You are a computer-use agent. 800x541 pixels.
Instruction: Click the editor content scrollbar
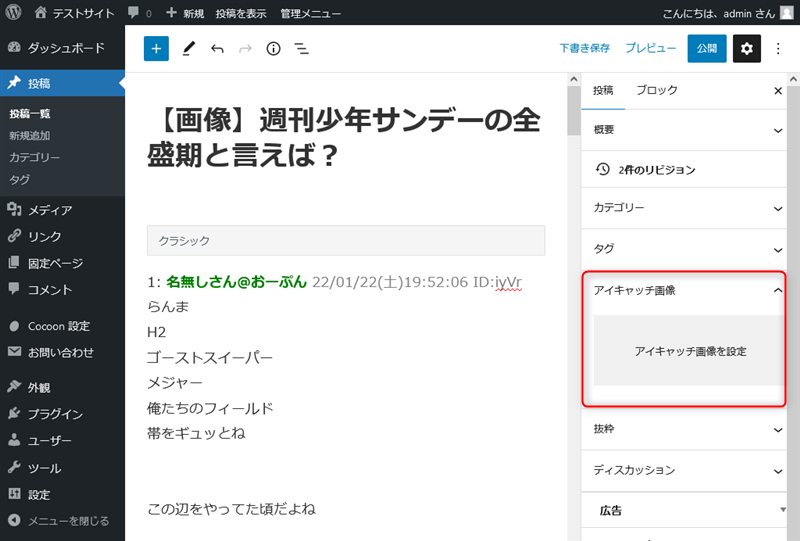(x=574, y=110)
